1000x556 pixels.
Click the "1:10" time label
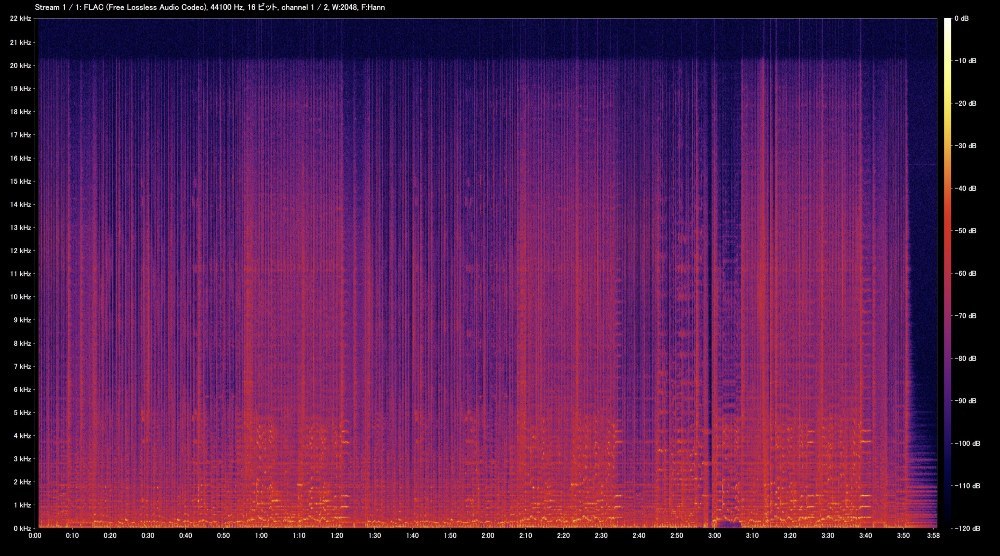[298, 536]
